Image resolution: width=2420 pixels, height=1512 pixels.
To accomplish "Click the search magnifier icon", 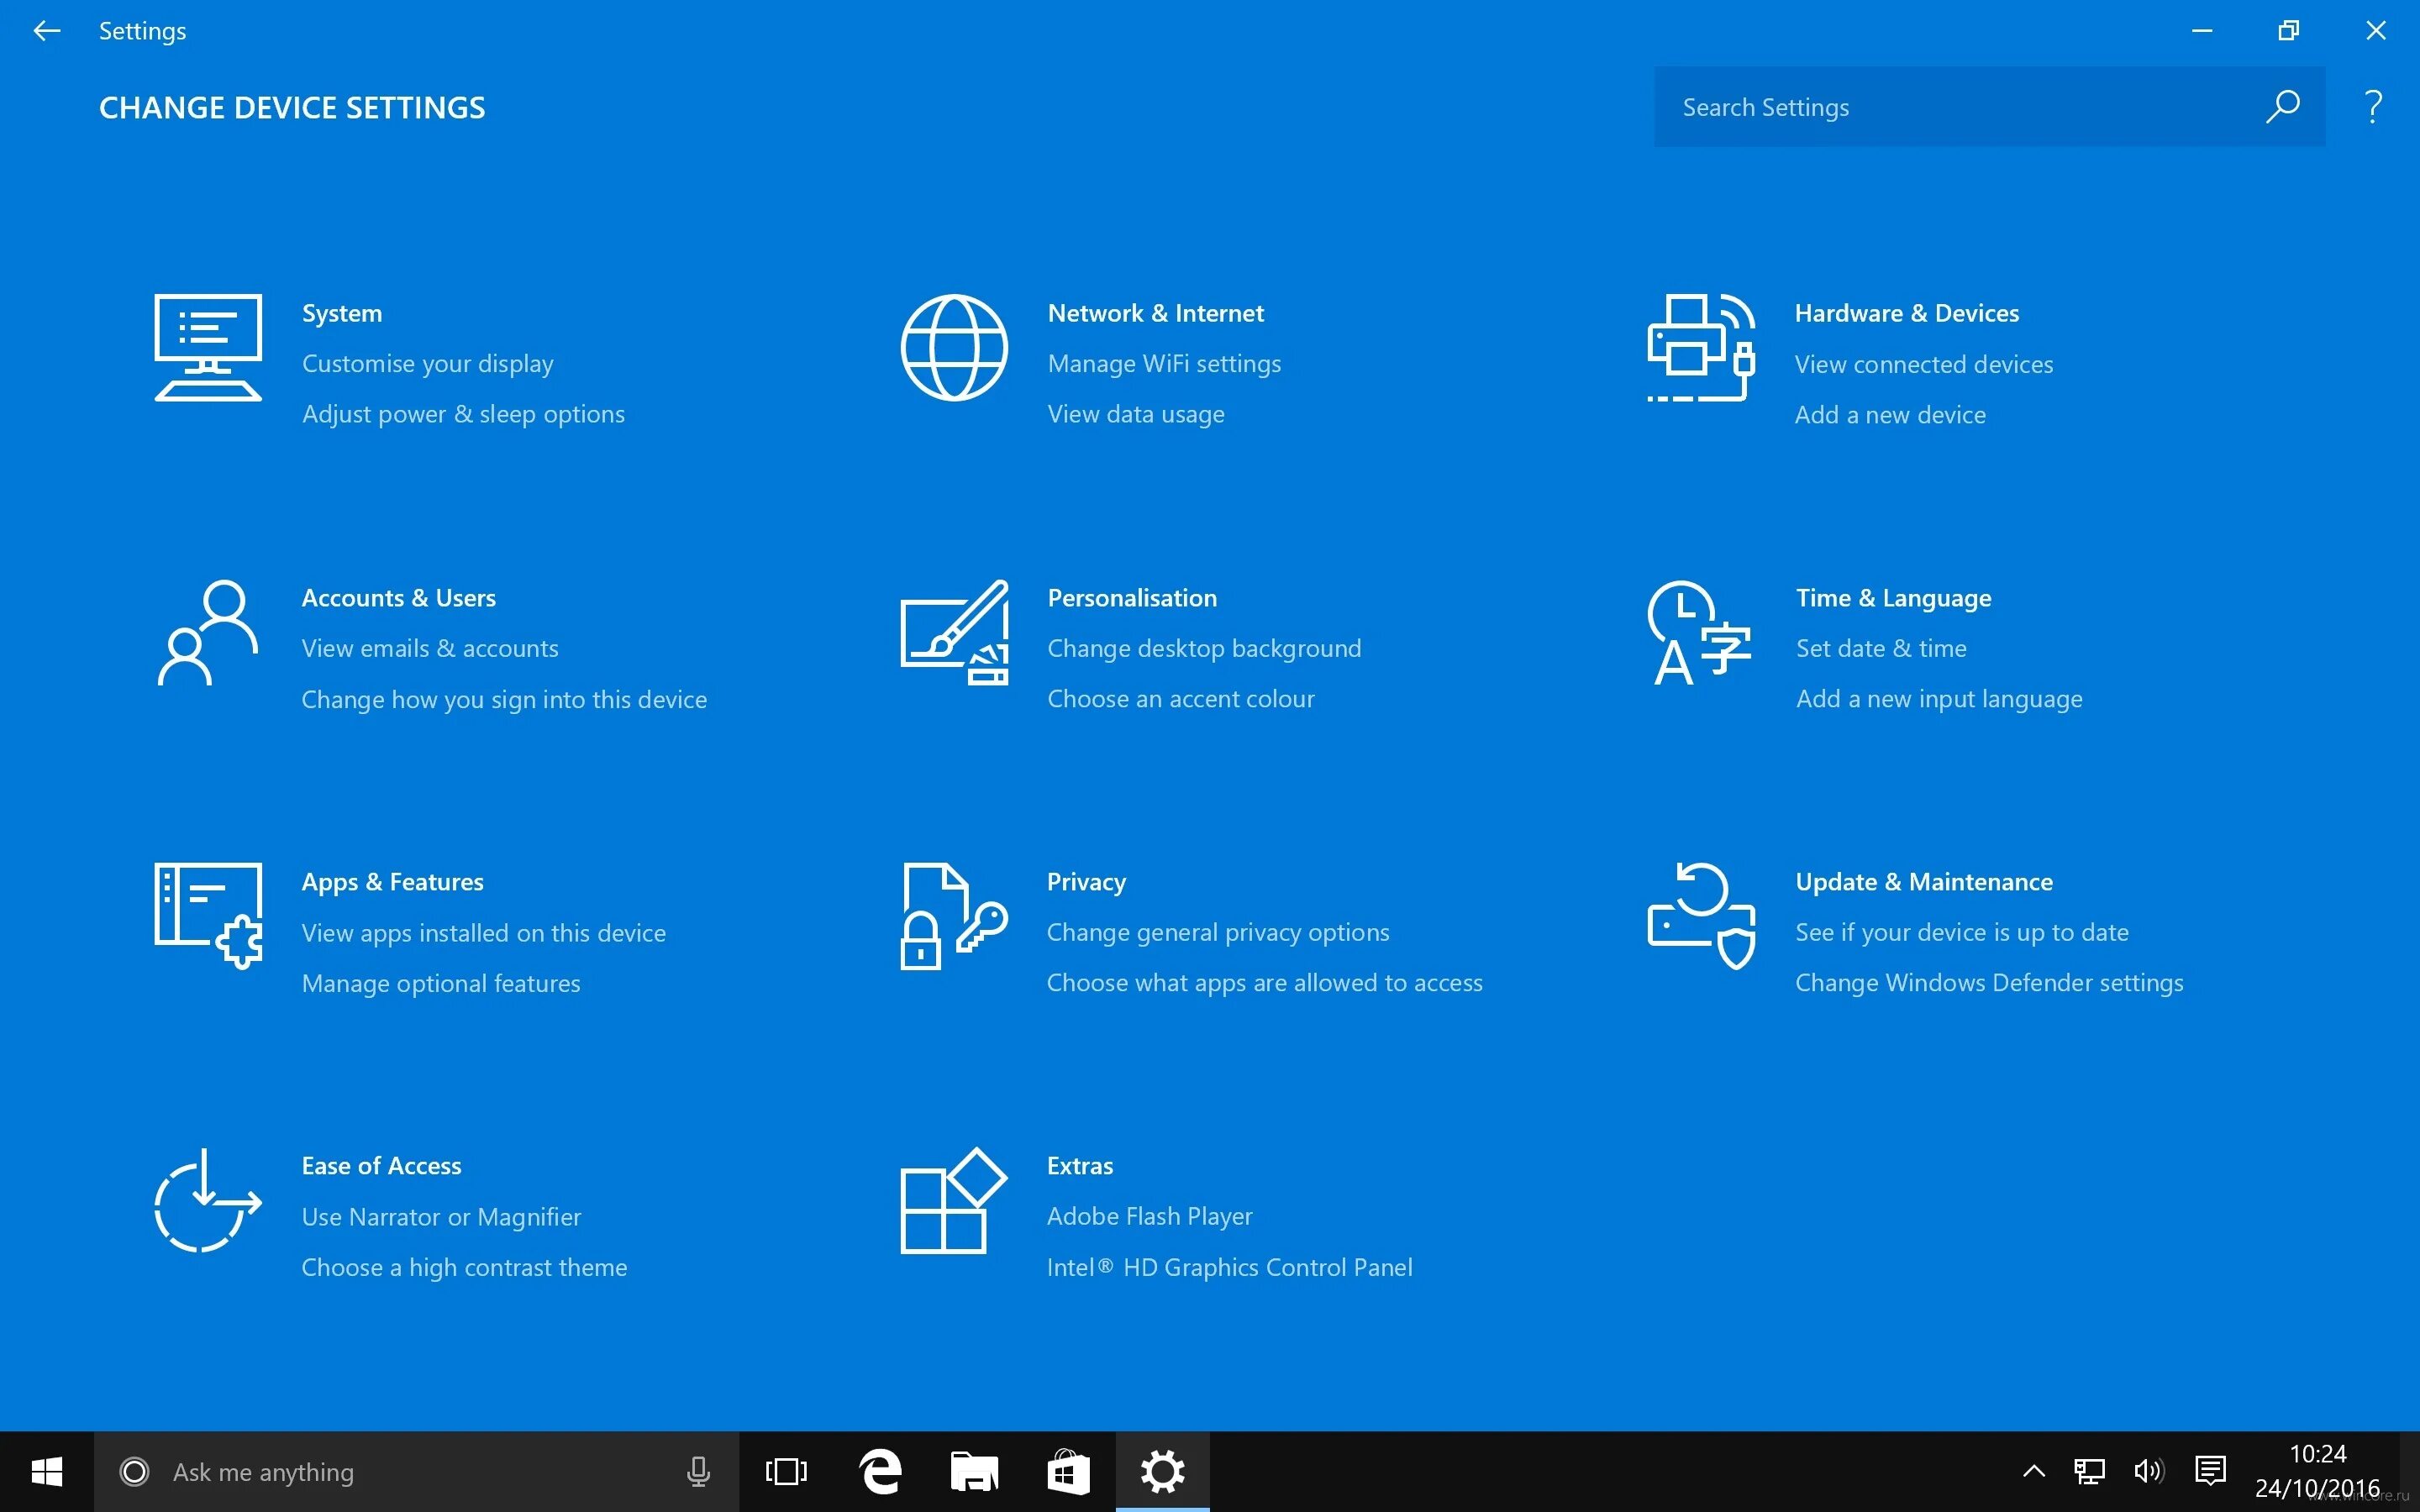I will coord(2283,106).
